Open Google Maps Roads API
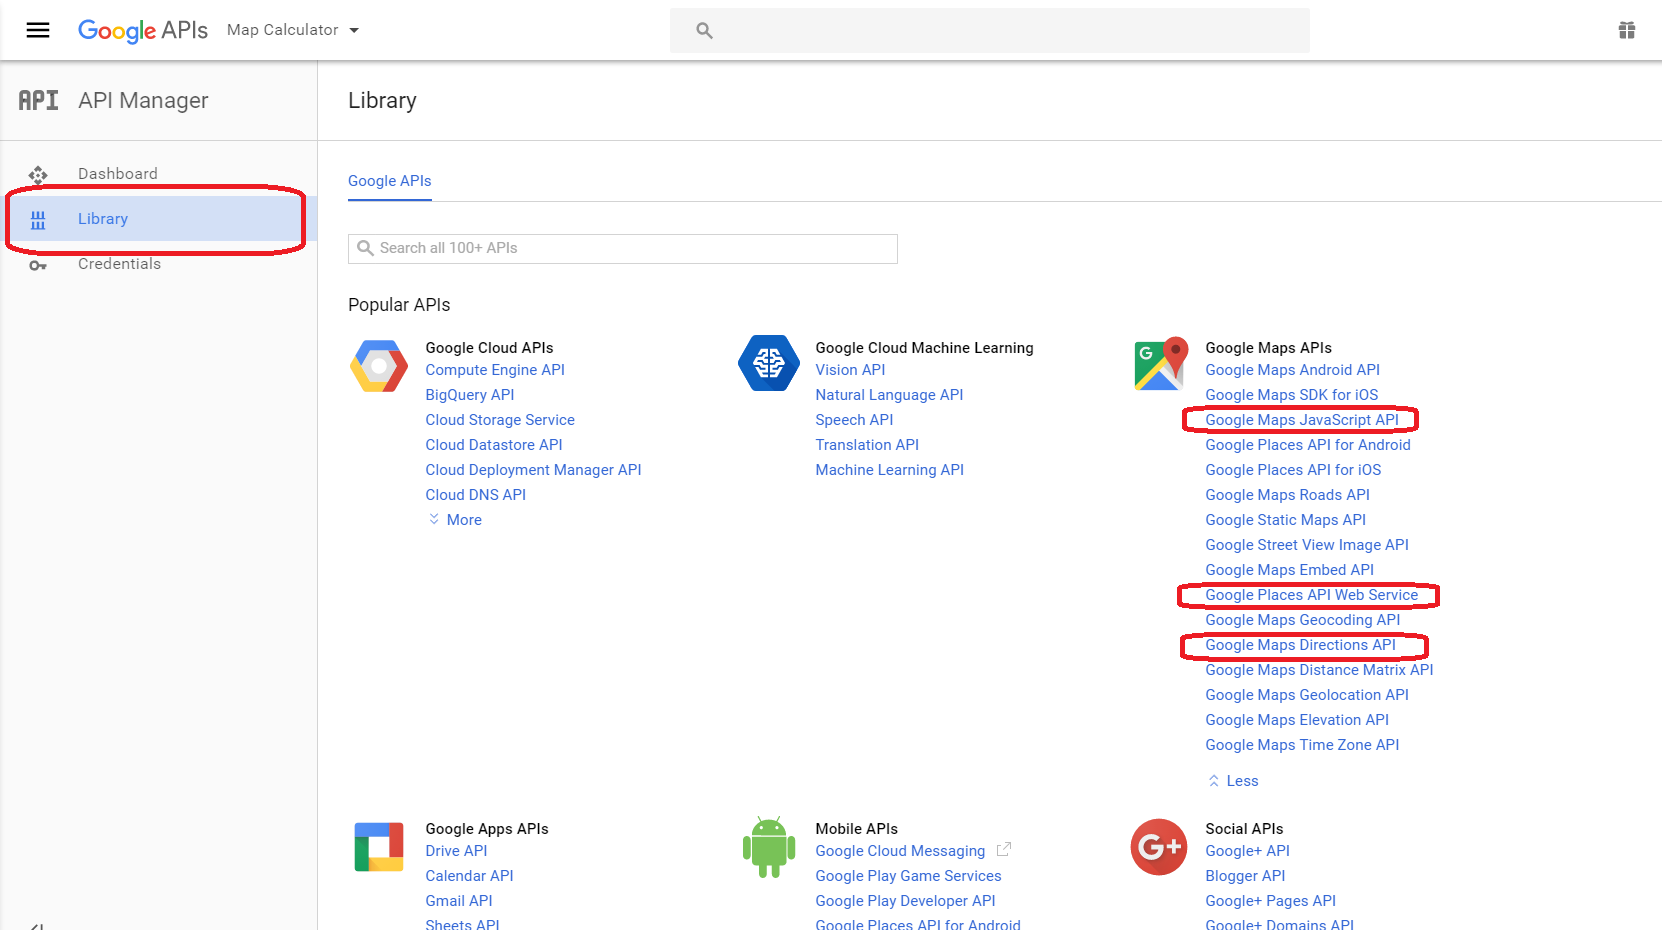The height and width of the screenshot is (930, 1662). pos(1288,495)
